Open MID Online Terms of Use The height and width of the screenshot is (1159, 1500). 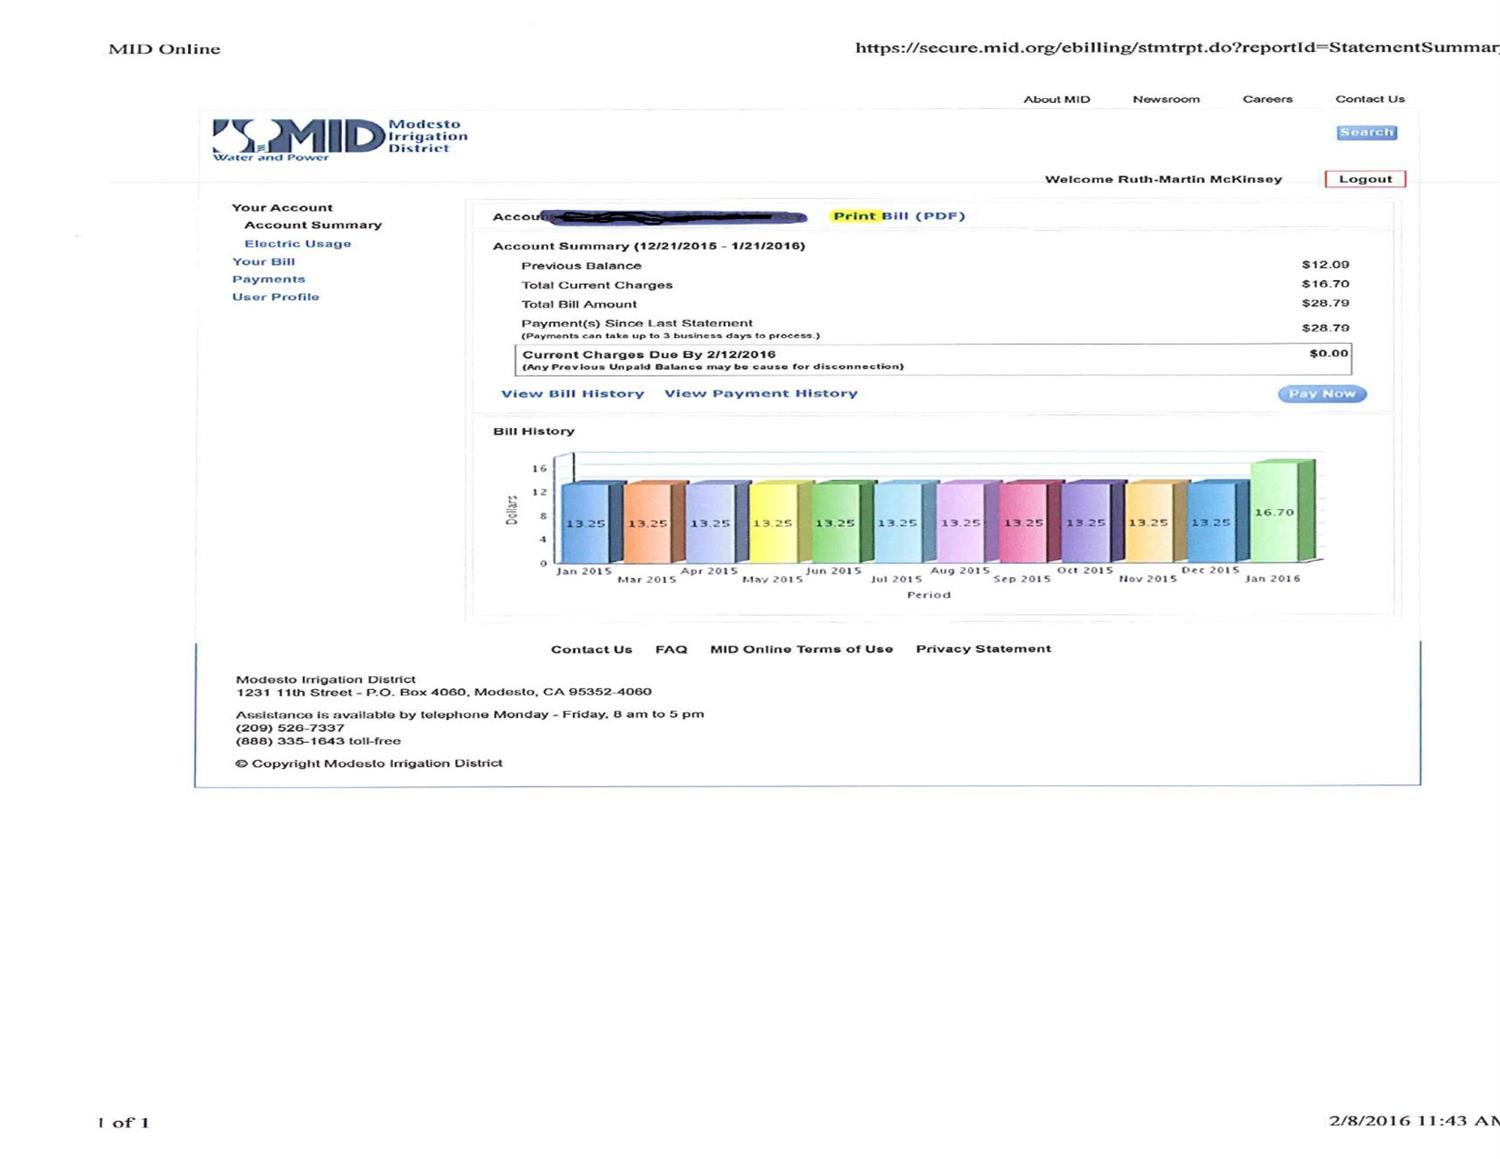click(x=801, y=649)
